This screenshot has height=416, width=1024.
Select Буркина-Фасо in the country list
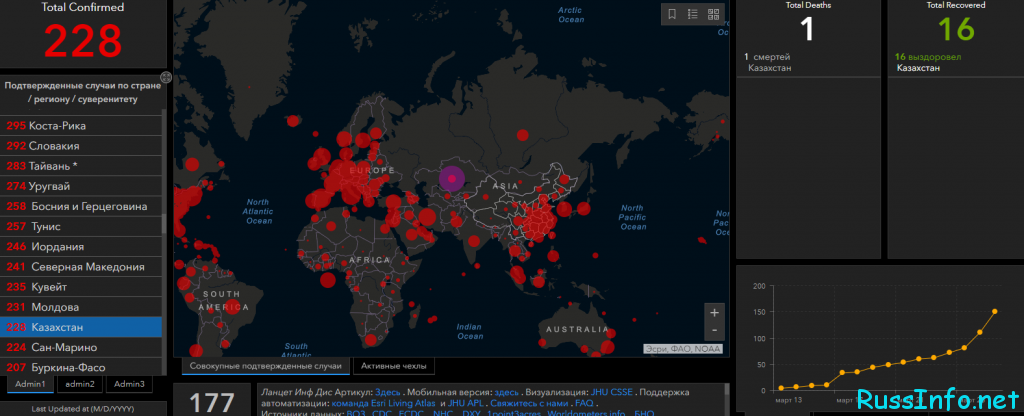point(81,367)
